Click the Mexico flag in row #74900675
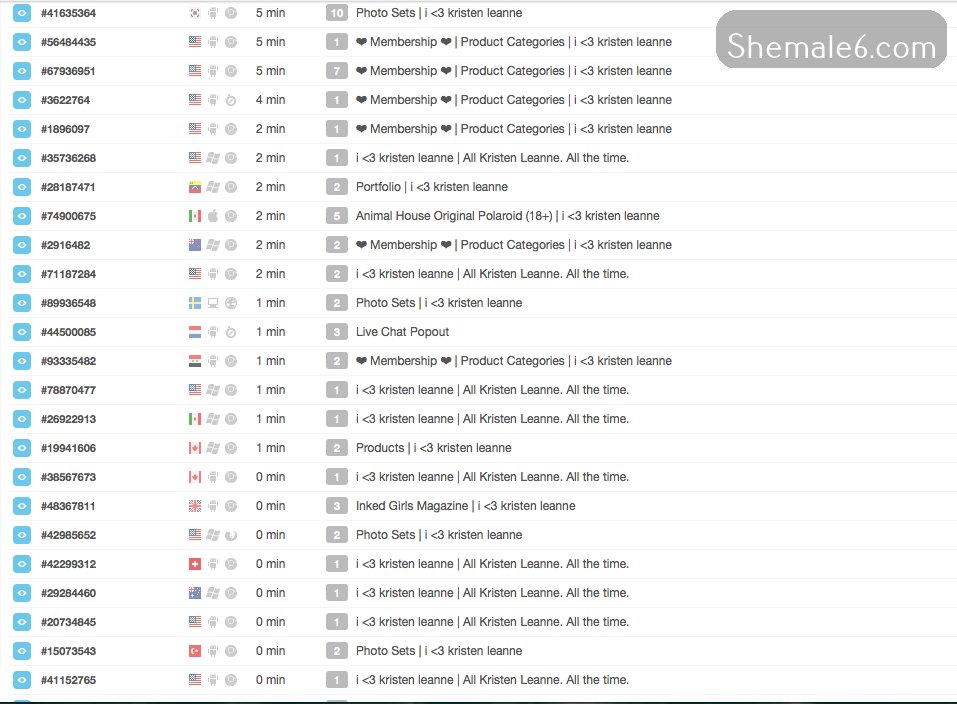Image resolution: width=957 pixels, height=704 pixels. (x=195, y=216)
